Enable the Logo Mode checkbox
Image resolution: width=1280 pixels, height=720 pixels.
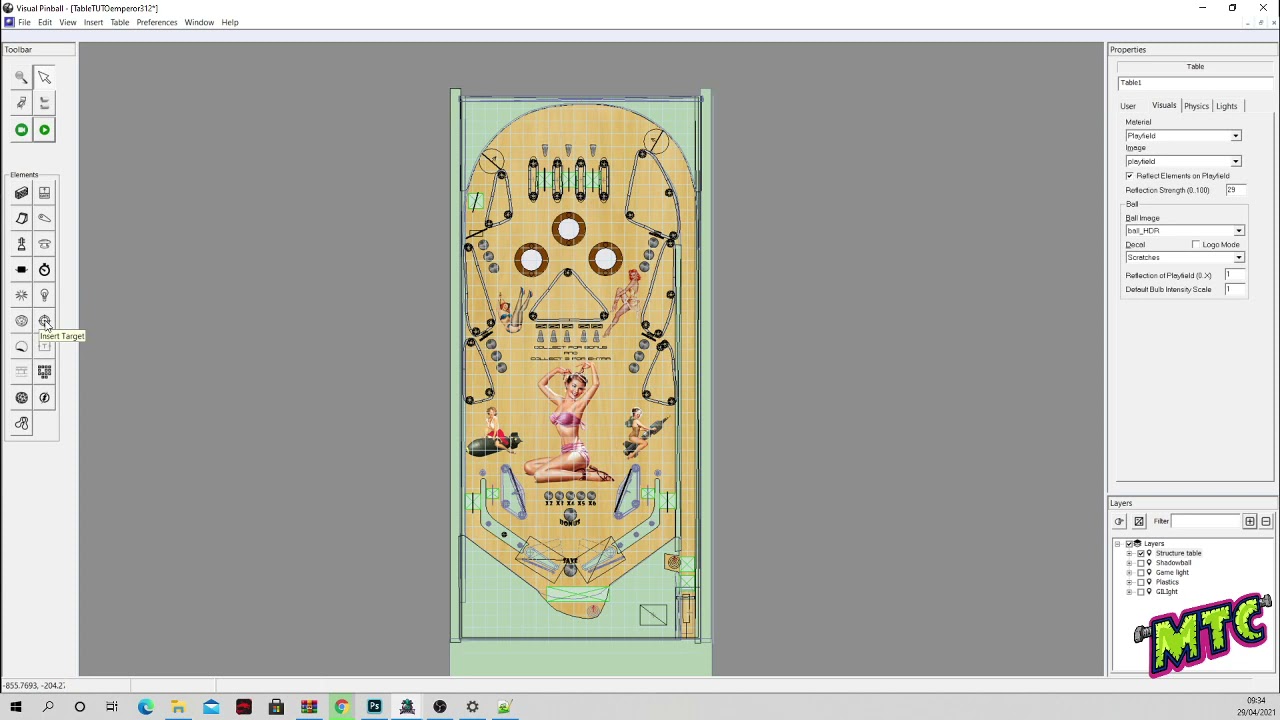pyautogui.click(x=1196, y=245)
